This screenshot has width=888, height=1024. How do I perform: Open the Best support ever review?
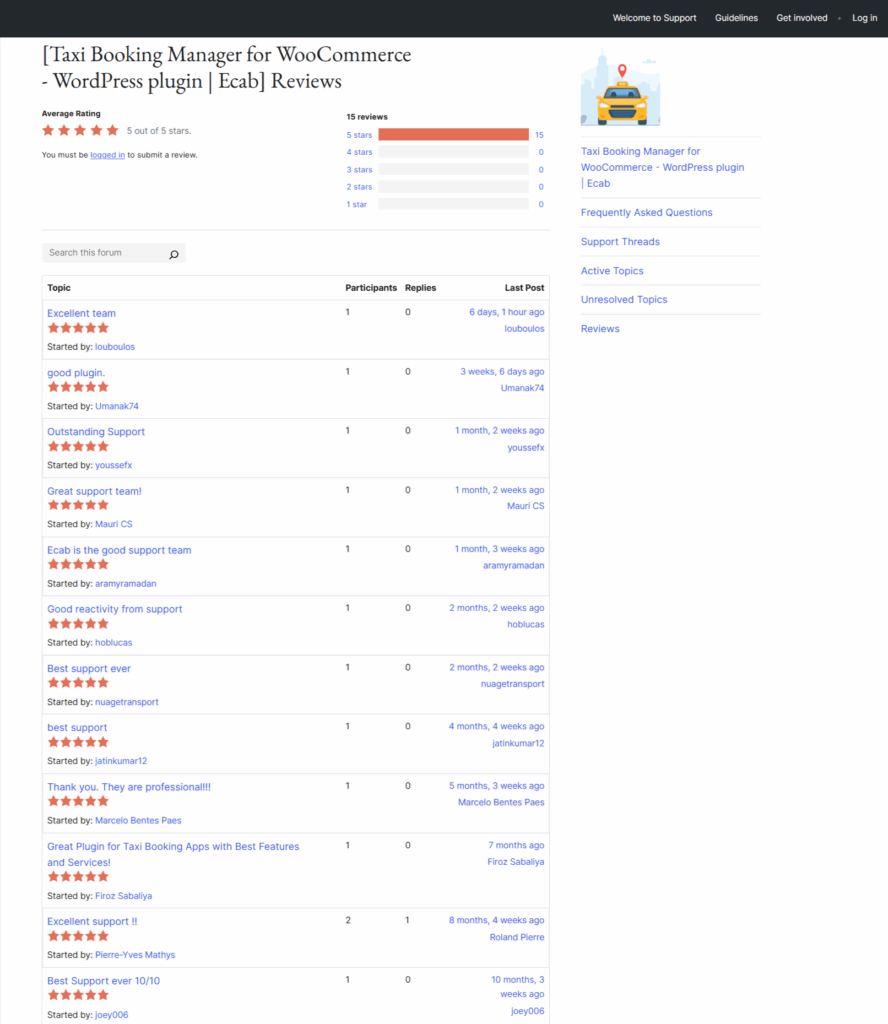[x=89, y=669]
